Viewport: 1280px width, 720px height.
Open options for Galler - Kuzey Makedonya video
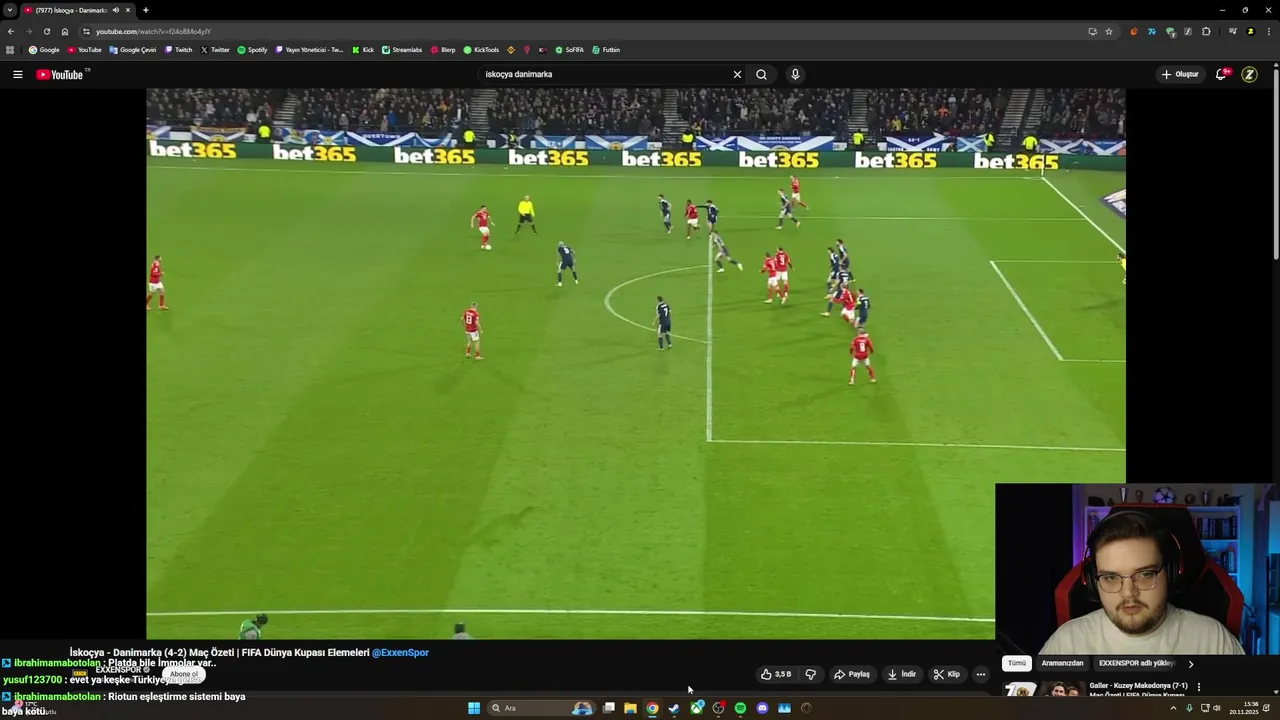pos(1199,687)
